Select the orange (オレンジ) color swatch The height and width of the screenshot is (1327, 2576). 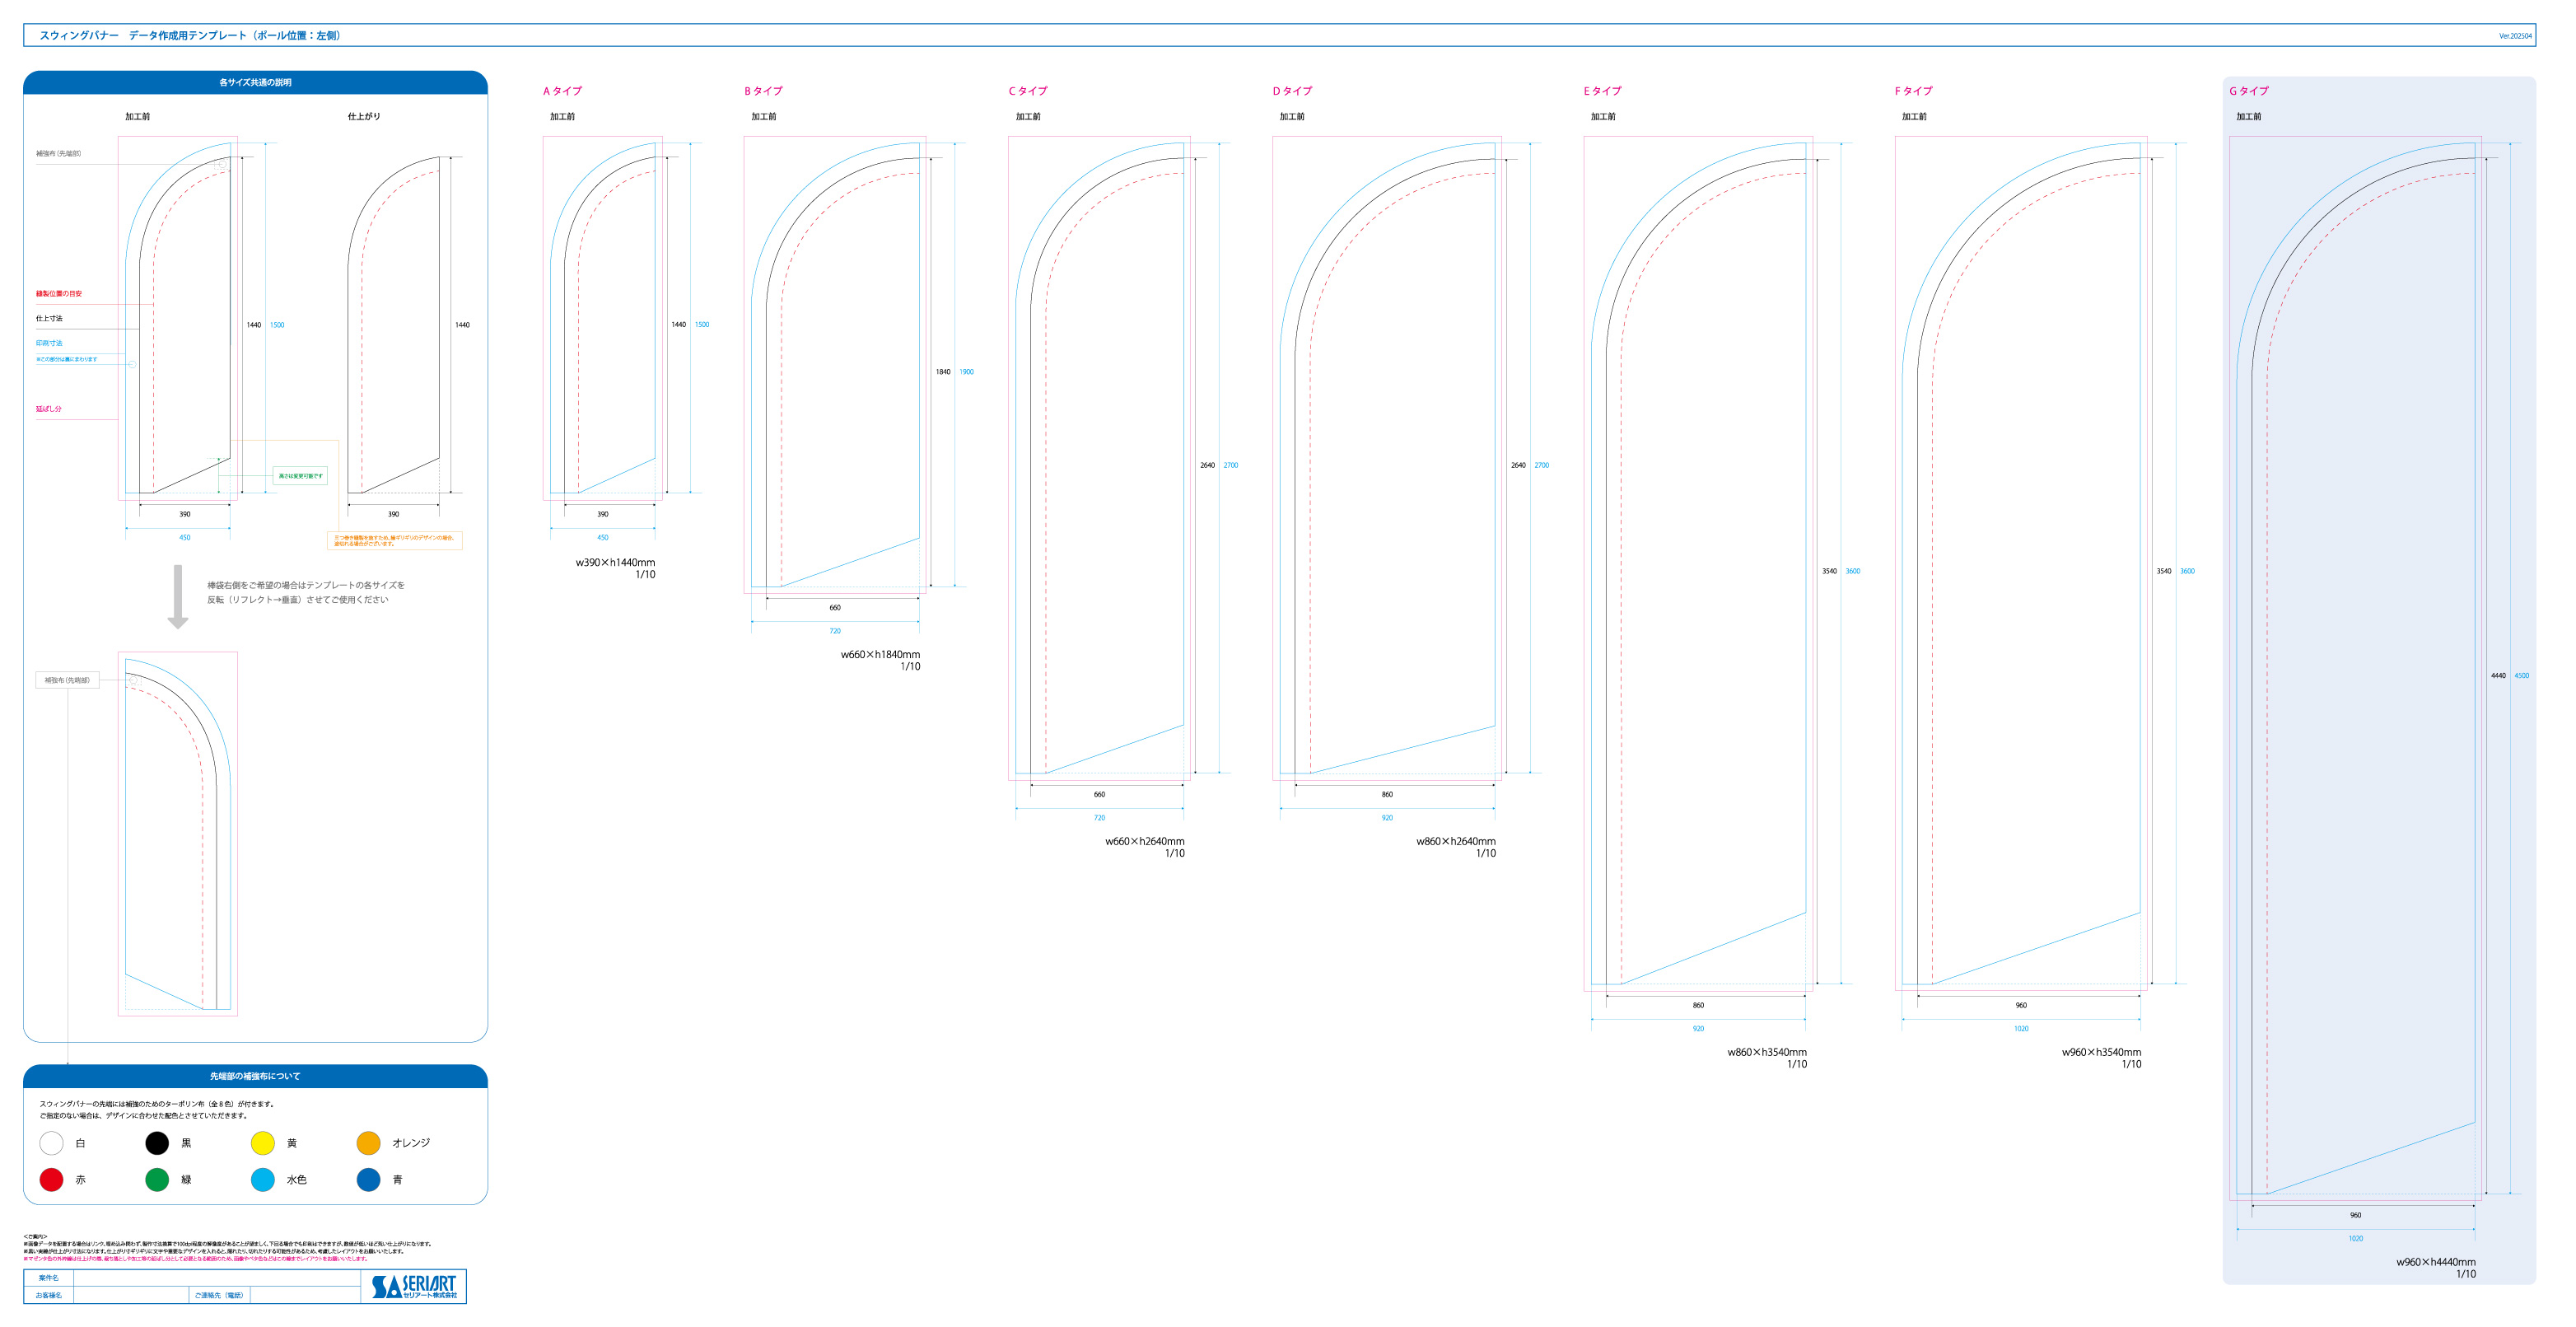(369, 1143)
